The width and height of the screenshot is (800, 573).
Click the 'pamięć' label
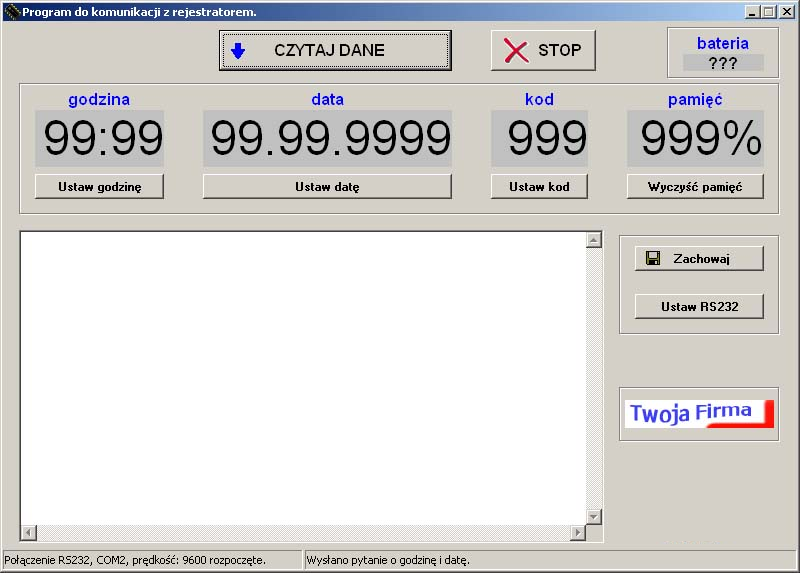pyautogui.click(x=695, y=99)
